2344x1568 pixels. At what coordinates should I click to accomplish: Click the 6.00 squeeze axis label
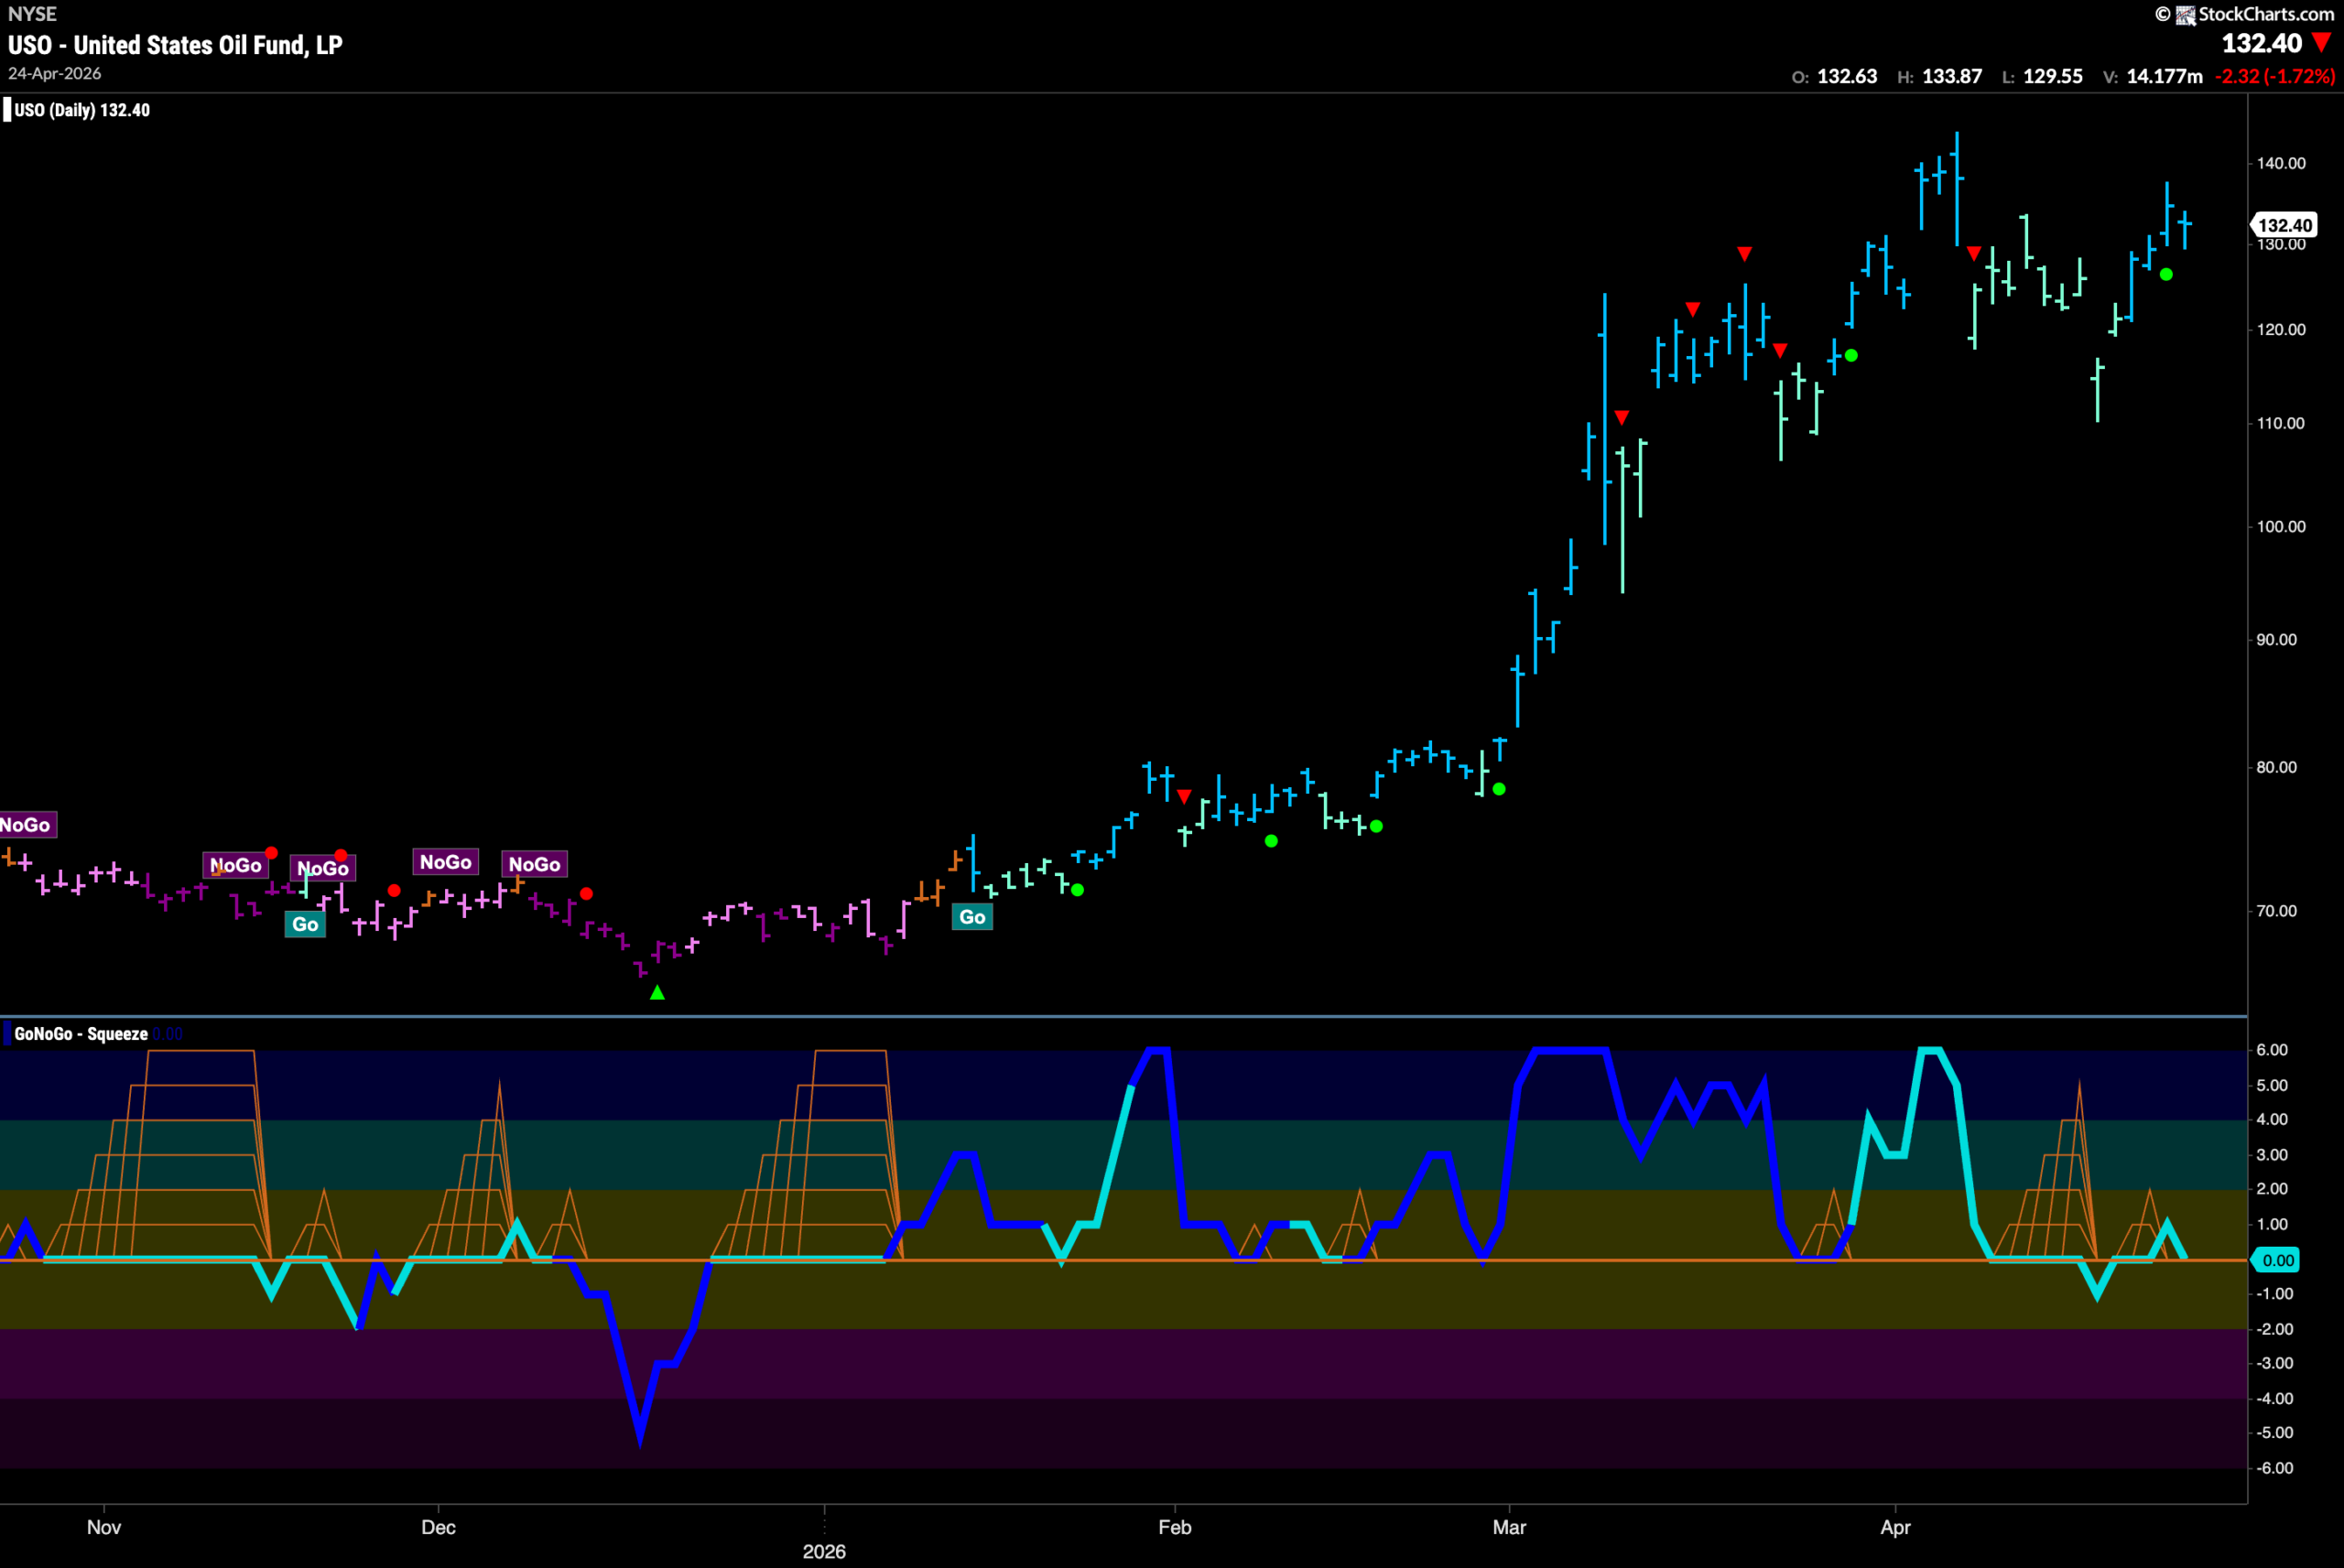point(2272,1050)
